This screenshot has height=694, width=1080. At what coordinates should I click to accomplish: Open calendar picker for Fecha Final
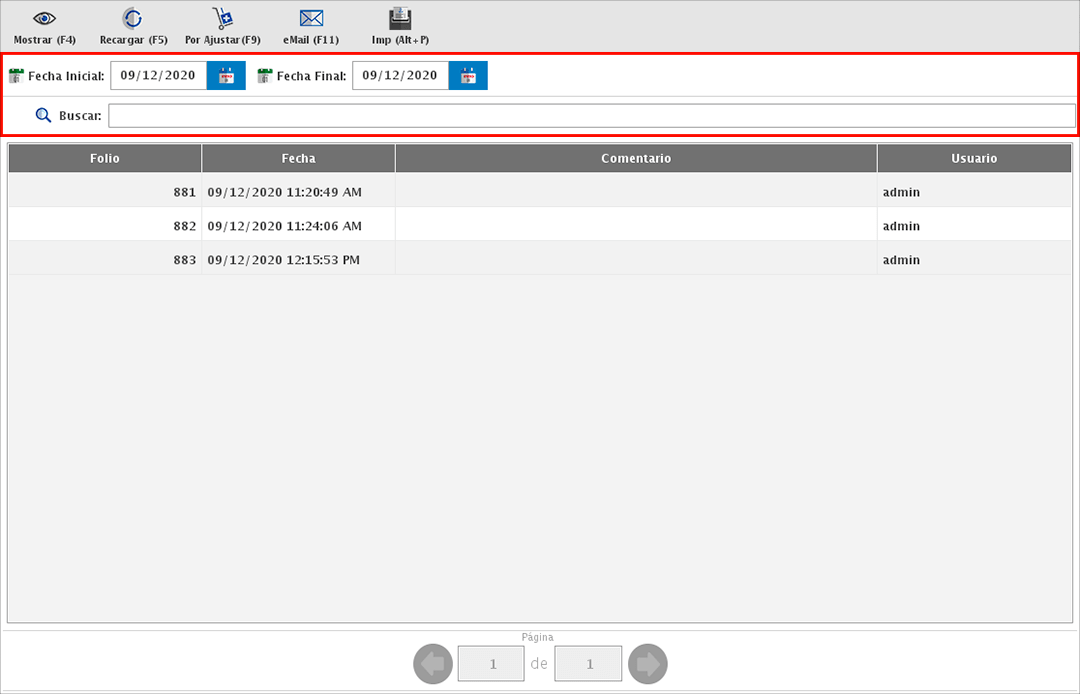point(468,76)
